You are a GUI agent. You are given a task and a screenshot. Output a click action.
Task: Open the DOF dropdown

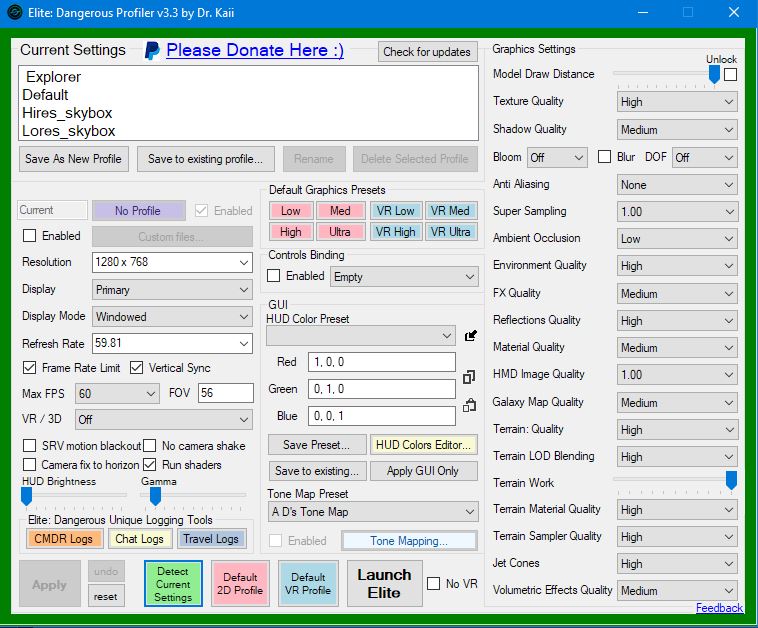705,158
